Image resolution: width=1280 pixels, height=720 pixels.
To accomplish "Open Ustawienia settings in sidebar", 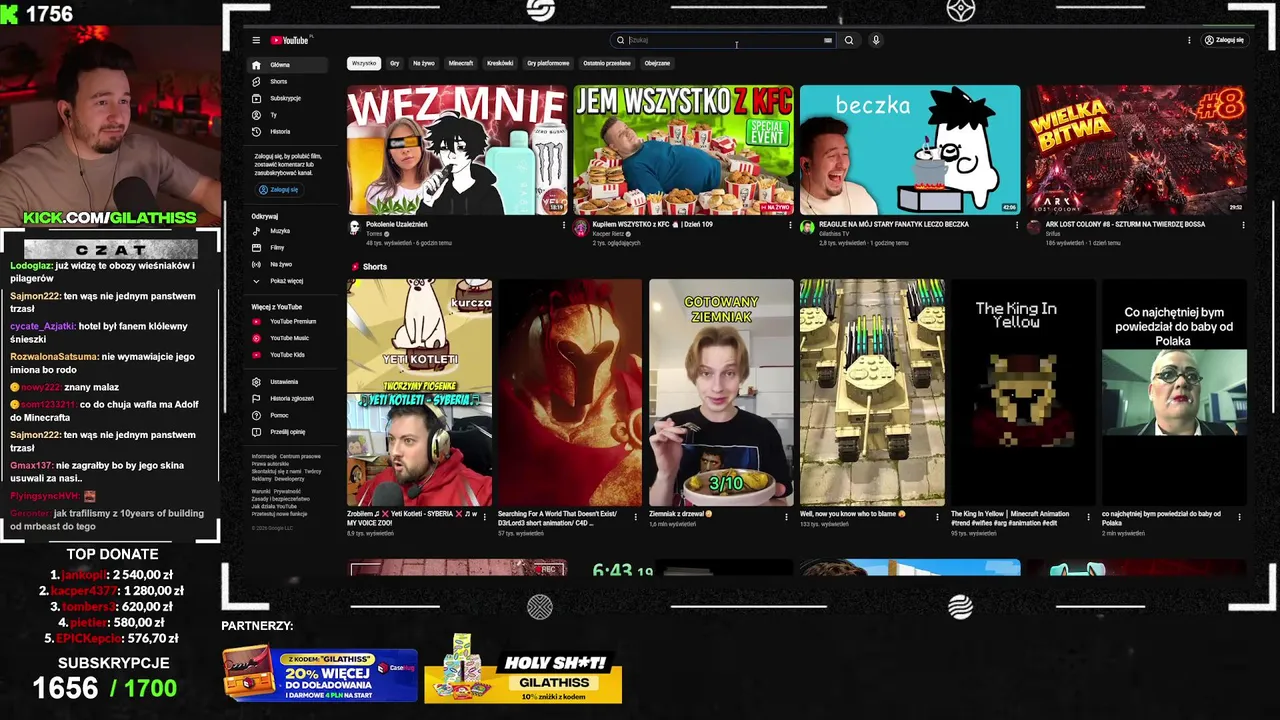I will [x=288, y=382].
